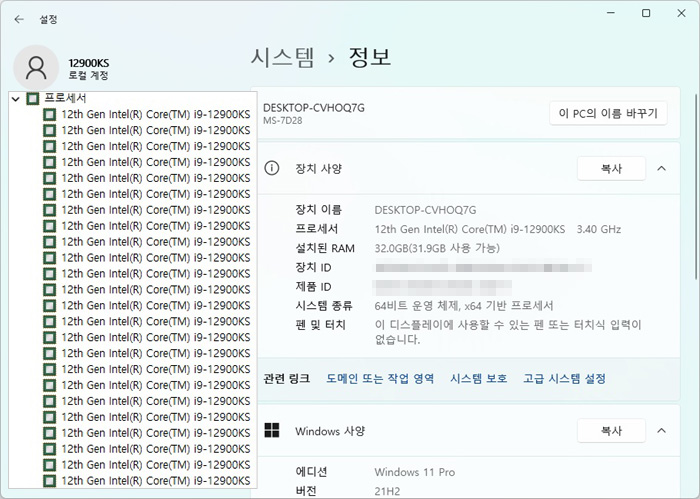Click the 펜 및 터치 label

[320, 325]
